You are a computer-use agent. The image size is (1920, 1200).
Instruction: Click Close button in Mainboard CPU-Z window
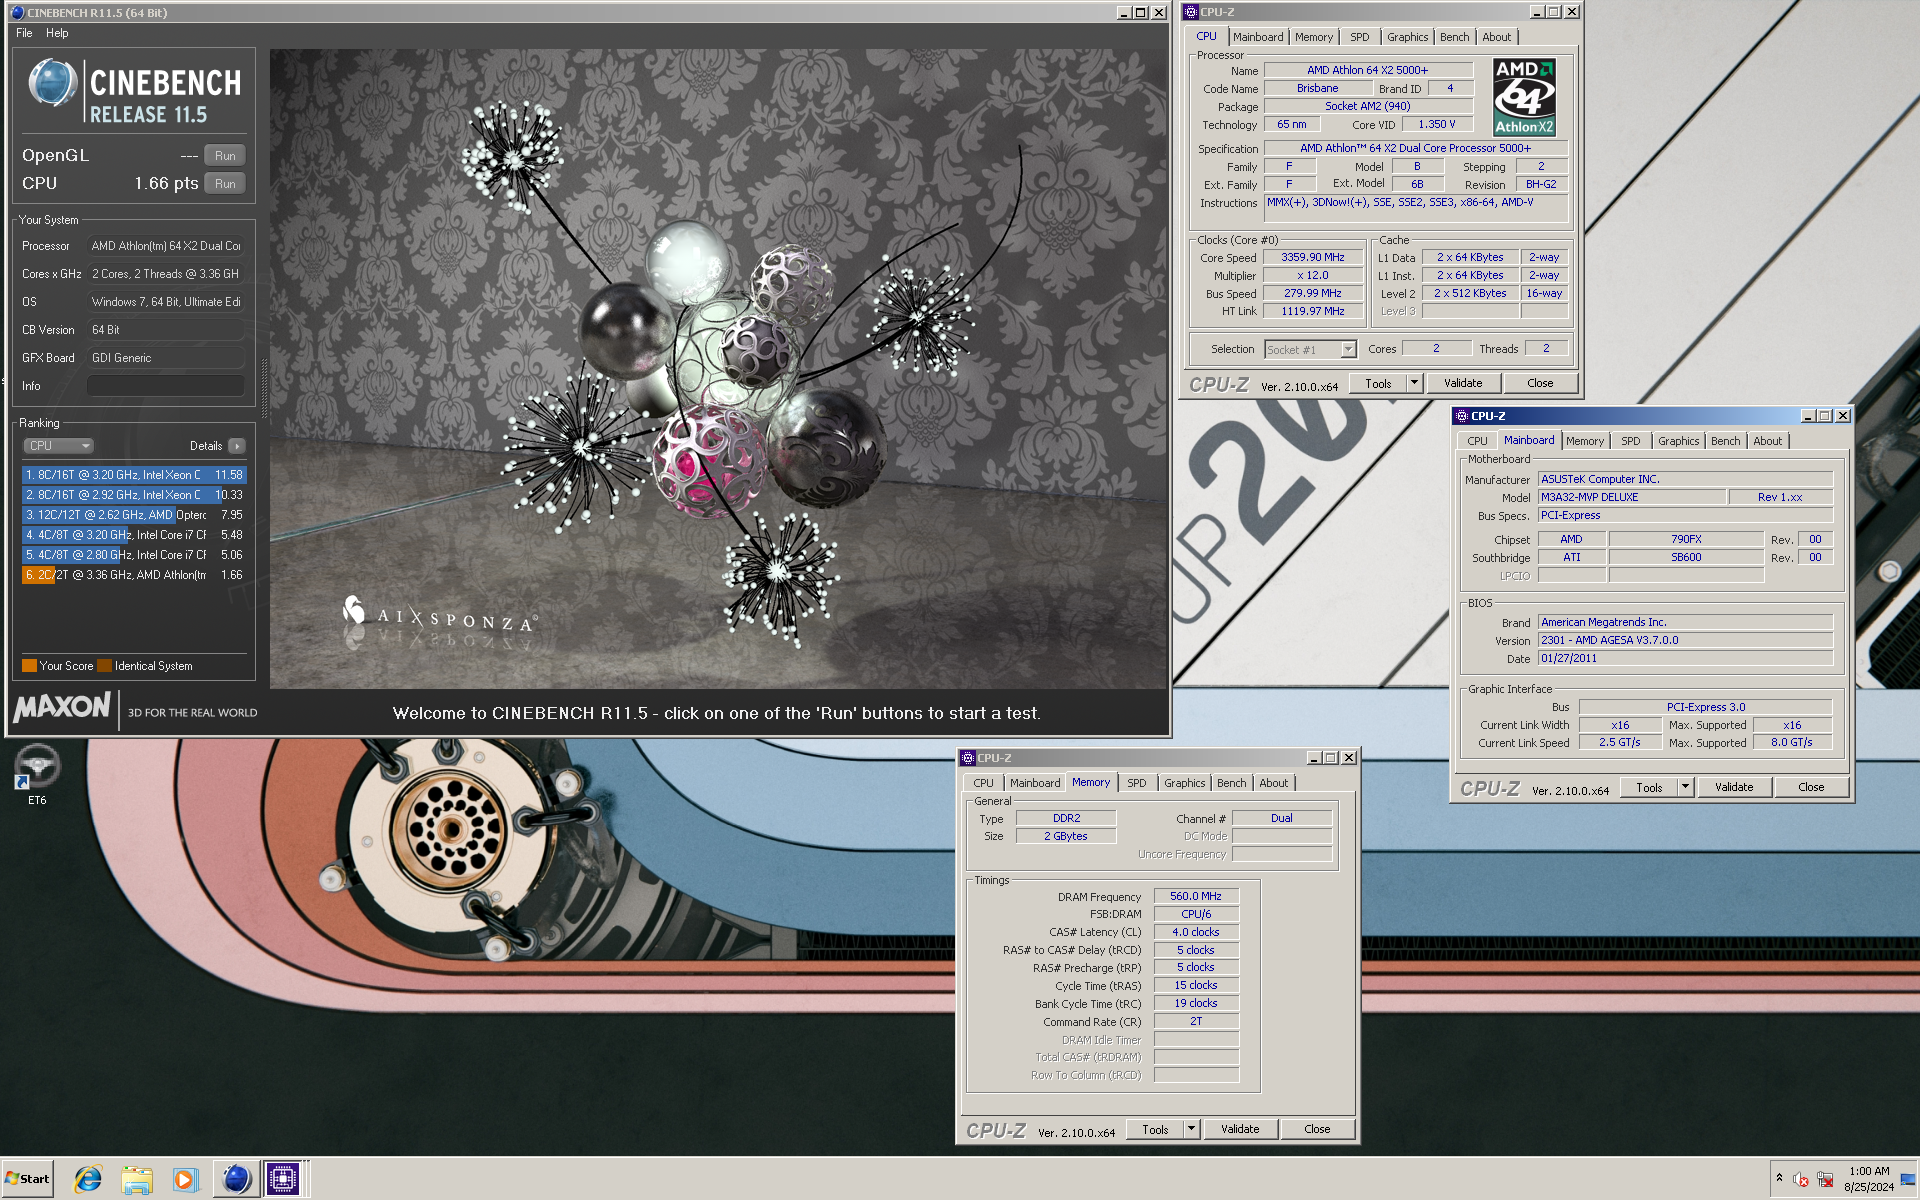coord(1811,787)
